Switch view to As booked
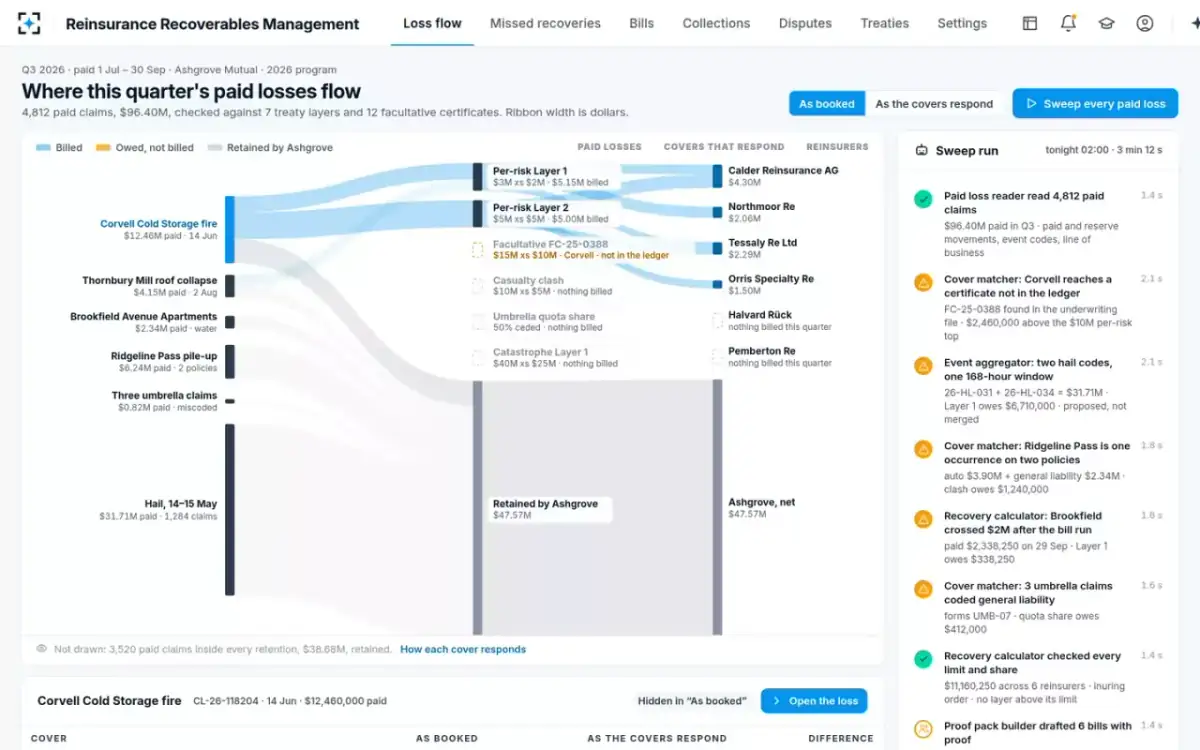 [x=827, y=104]
